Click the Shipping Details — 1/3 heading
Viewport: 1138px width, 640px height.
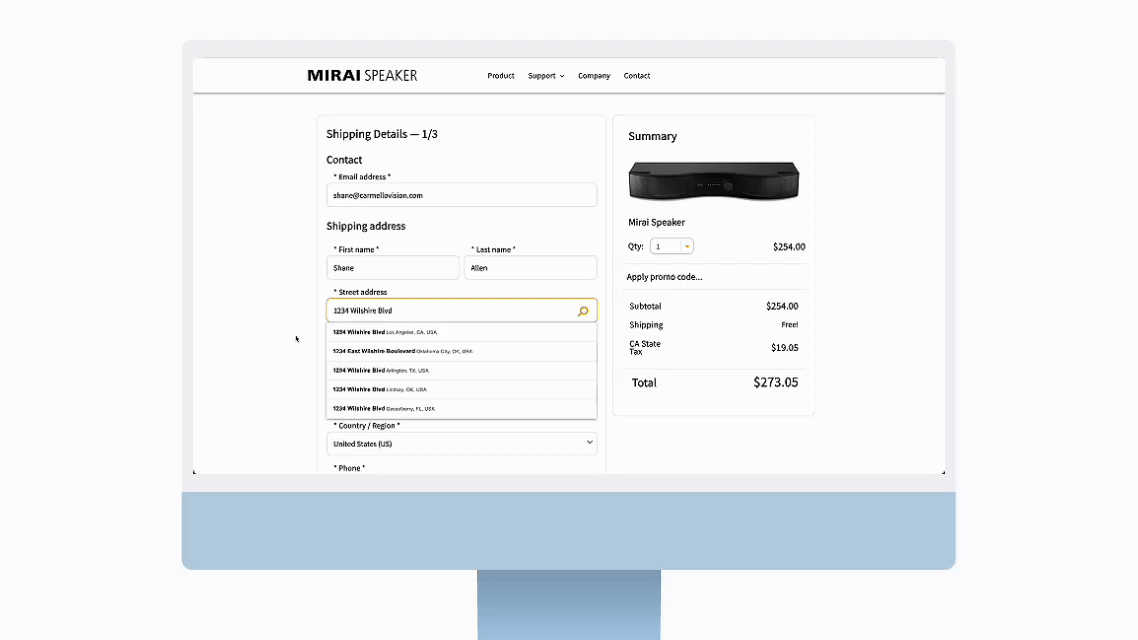point(382,134)
